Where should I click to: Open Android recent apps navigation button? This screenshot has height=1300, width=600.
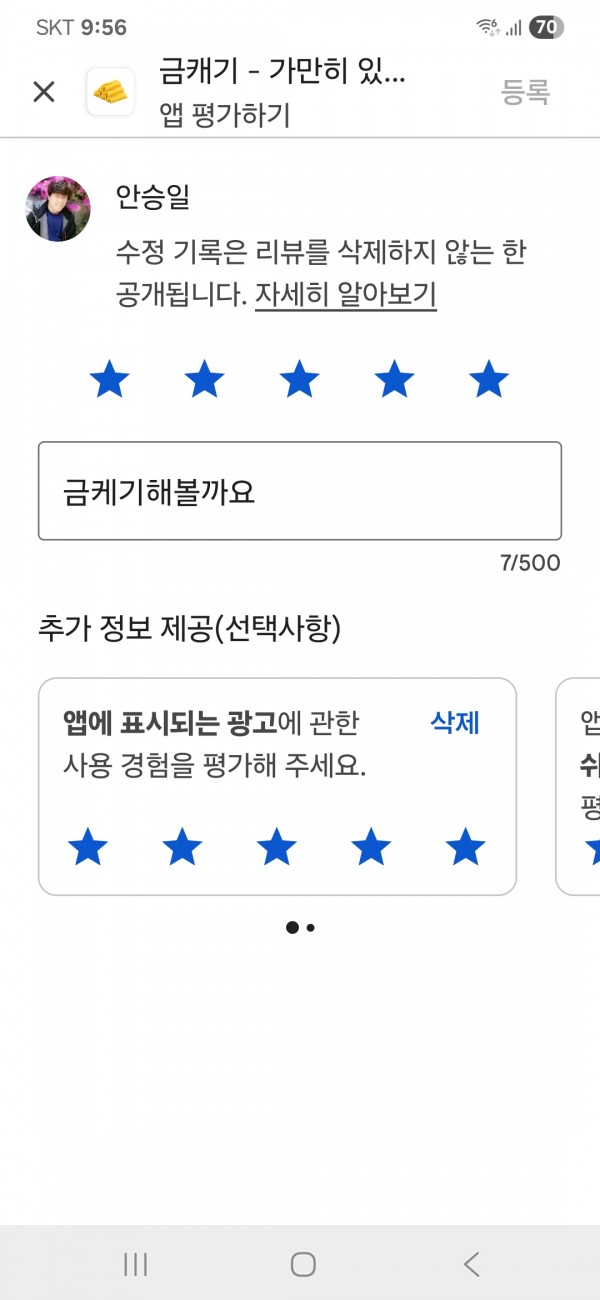[x=135, y=1264]
